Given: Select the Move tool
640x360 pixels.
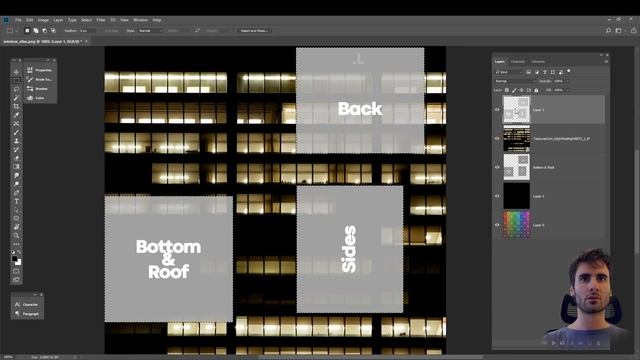Looking at the screenshot, I should point(16,72).
